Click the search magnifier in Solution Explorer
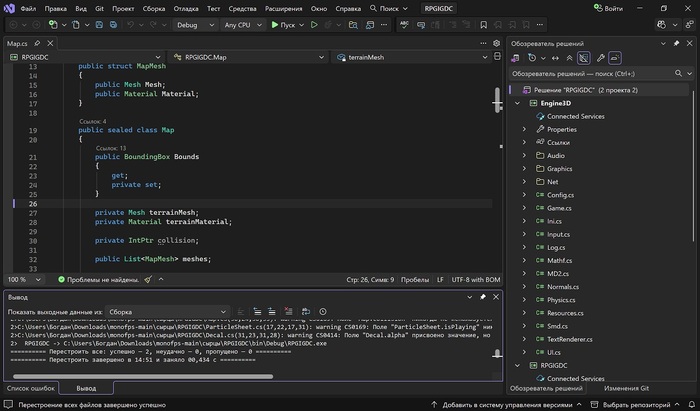The width and height of the screenshot is (700, 411). (678, 73)
